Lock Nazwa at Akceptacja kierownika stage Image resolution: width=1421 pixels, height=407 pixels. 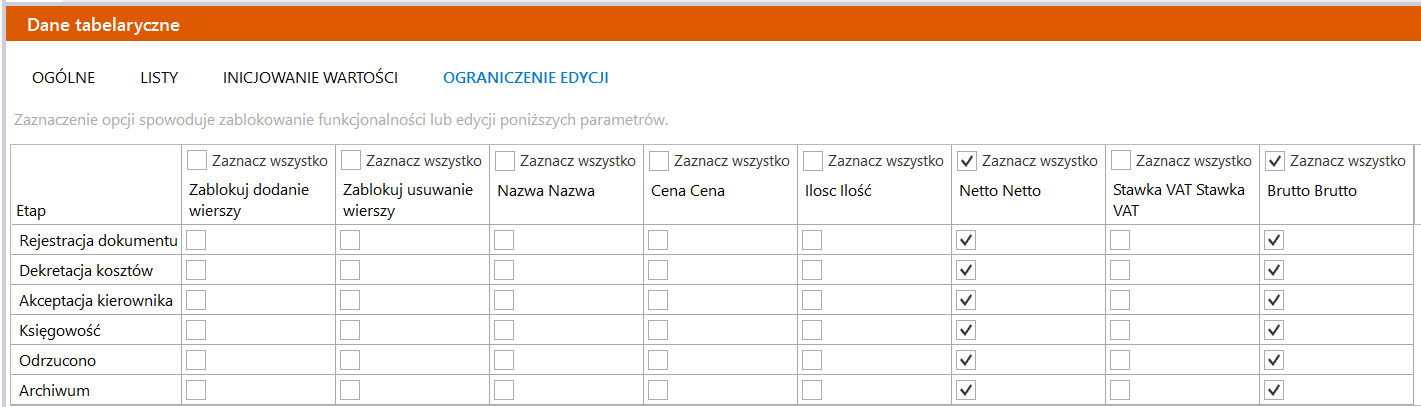point(505,300)
